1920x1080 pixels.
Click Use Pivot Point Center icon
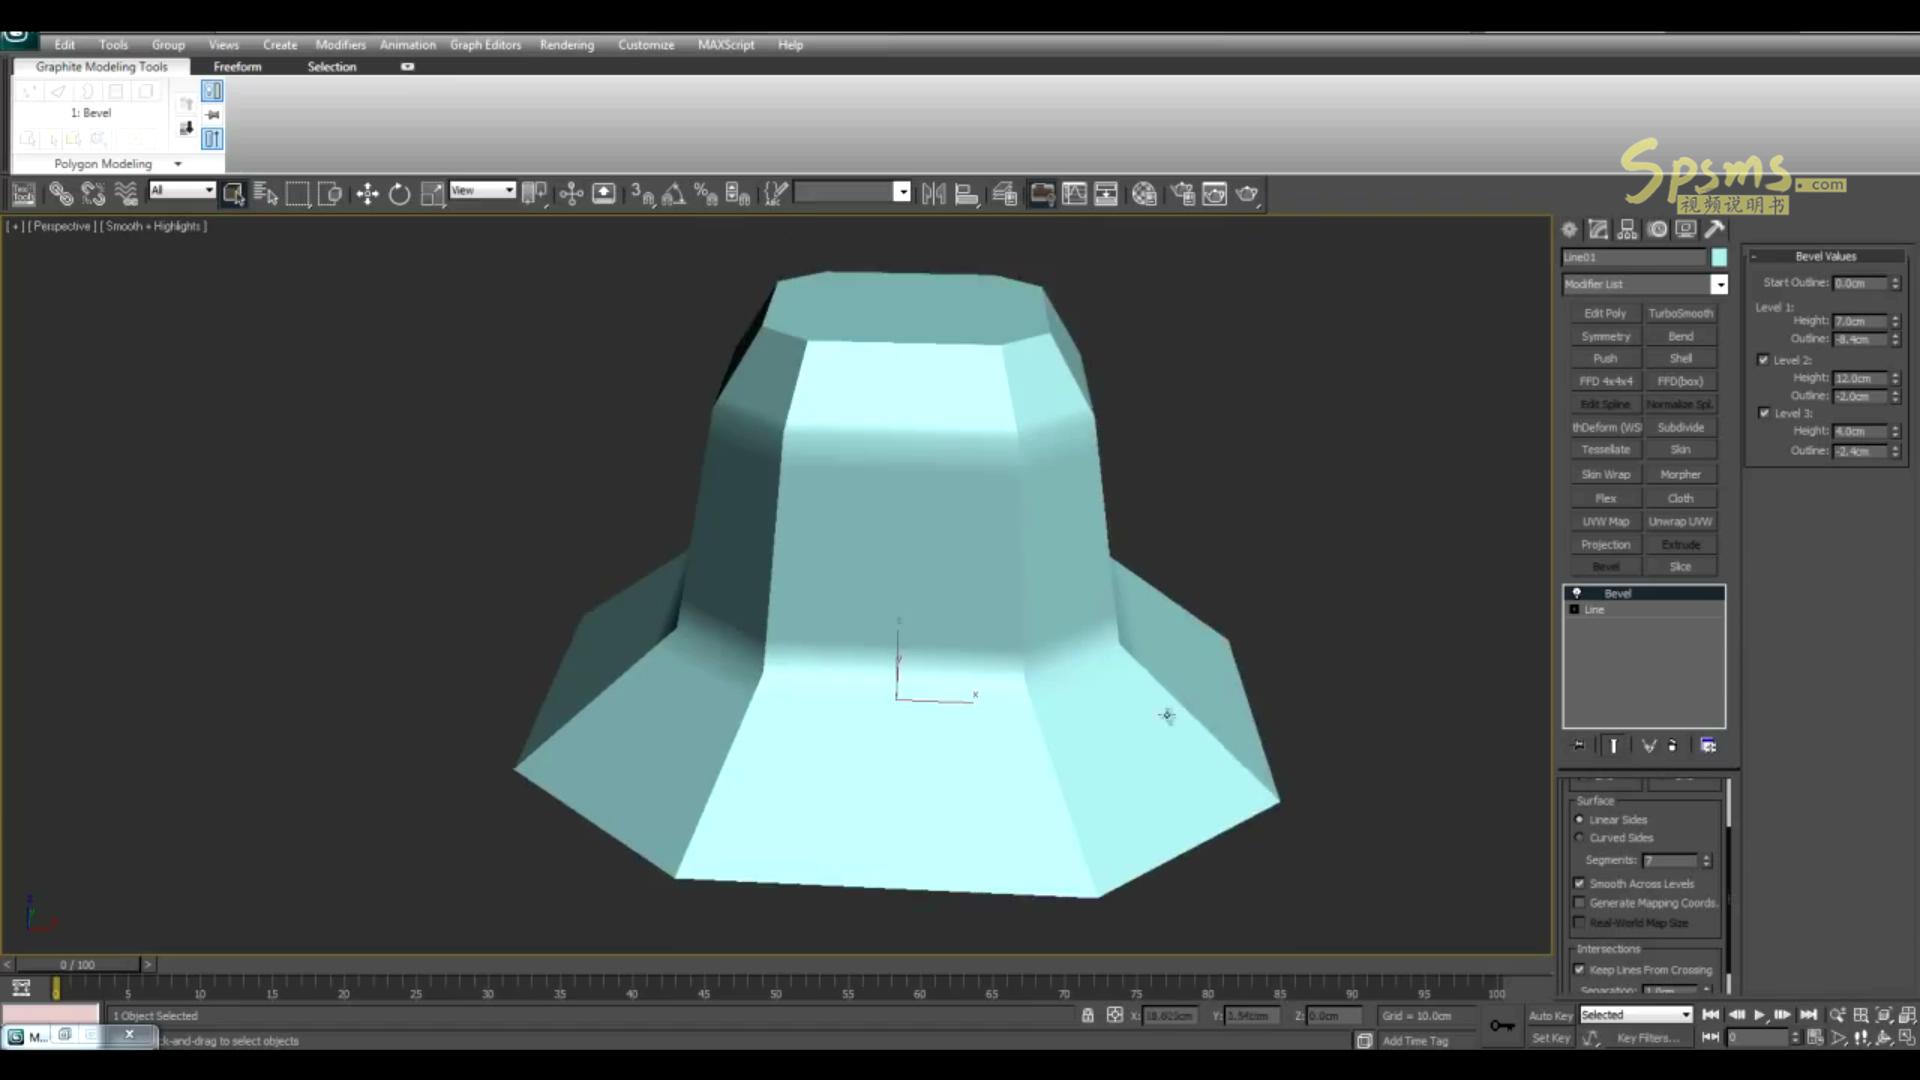click(534, 194)
